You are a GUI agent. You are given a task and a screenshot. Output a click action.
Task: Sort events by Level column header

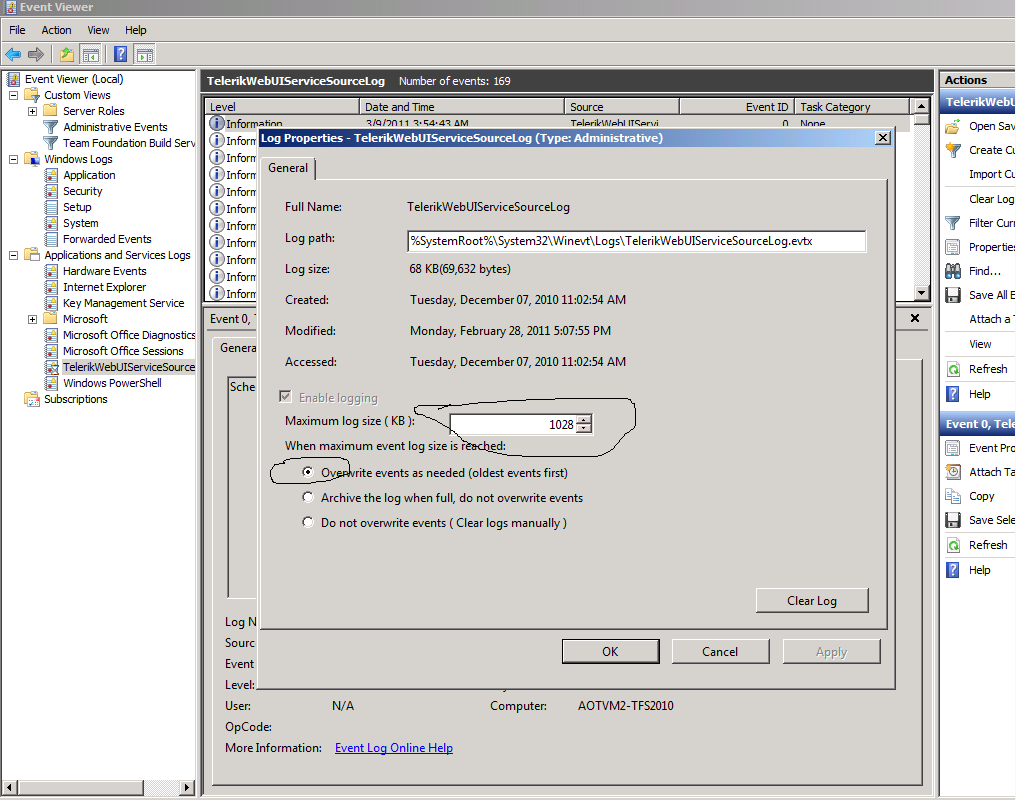[283, 107]
